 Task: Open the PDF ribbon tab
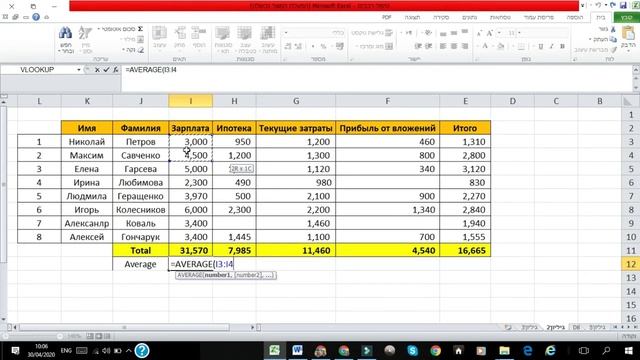click(x=387, y=18)
